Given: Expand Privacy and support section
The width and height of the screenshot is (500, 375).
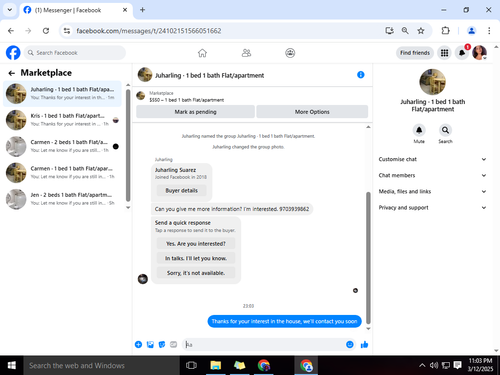Looking at the screenshot, I should point(432,207).
